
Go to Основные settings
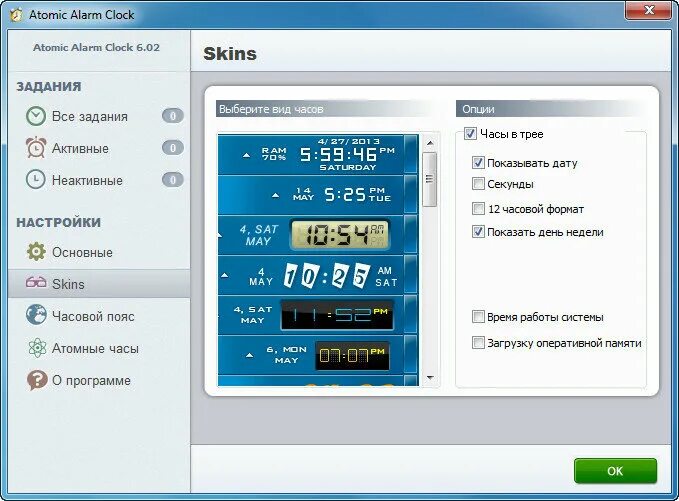click(x=82, y=252)
